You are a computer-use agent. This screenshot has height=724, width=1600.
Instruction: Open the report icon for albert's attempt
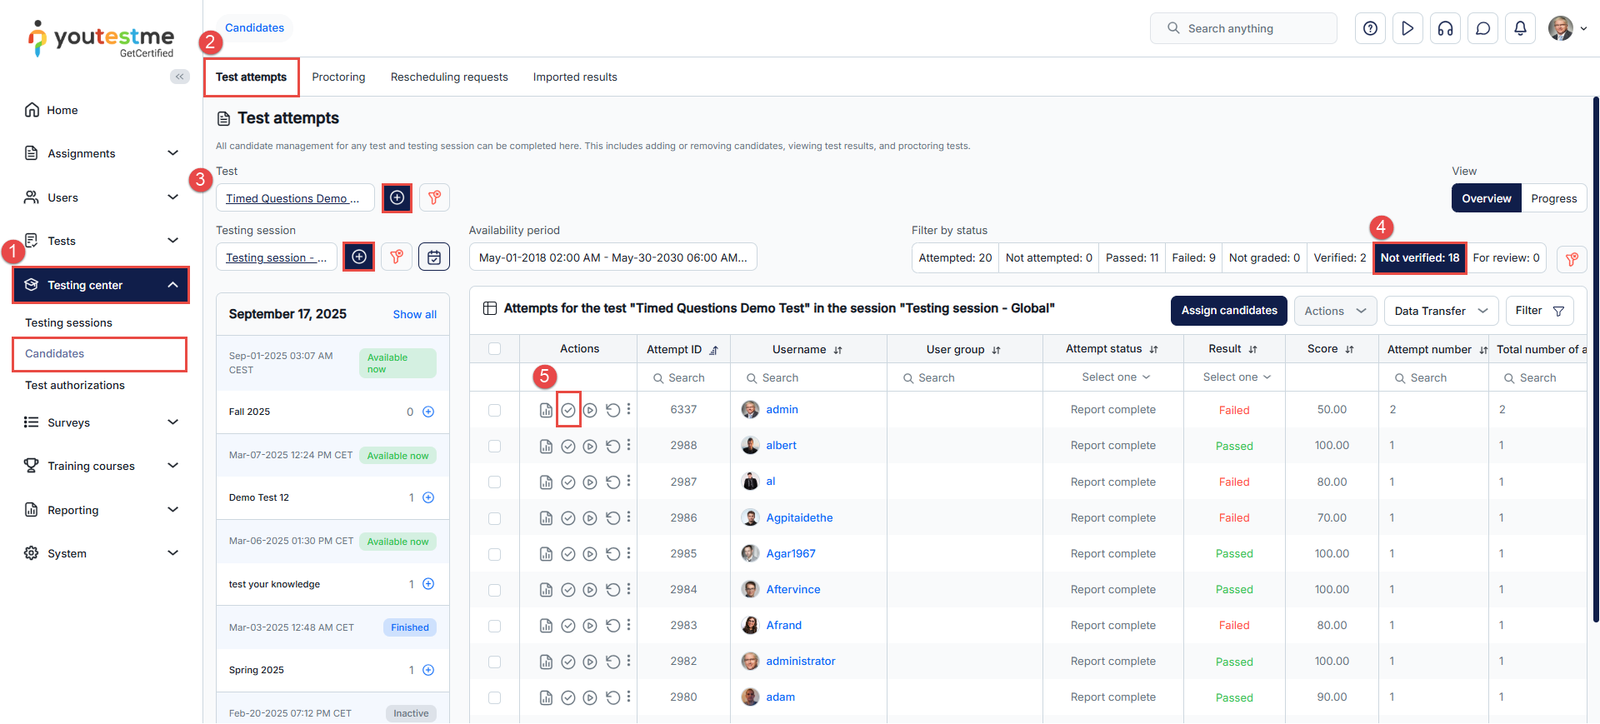coord(546,446)
